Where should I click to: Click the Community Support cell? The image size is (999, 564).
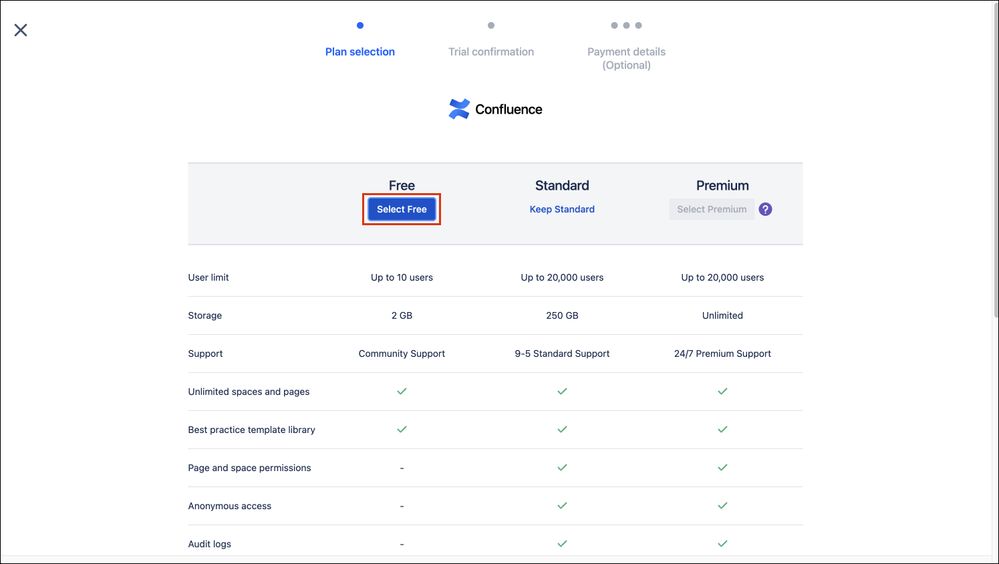[401, 354]
